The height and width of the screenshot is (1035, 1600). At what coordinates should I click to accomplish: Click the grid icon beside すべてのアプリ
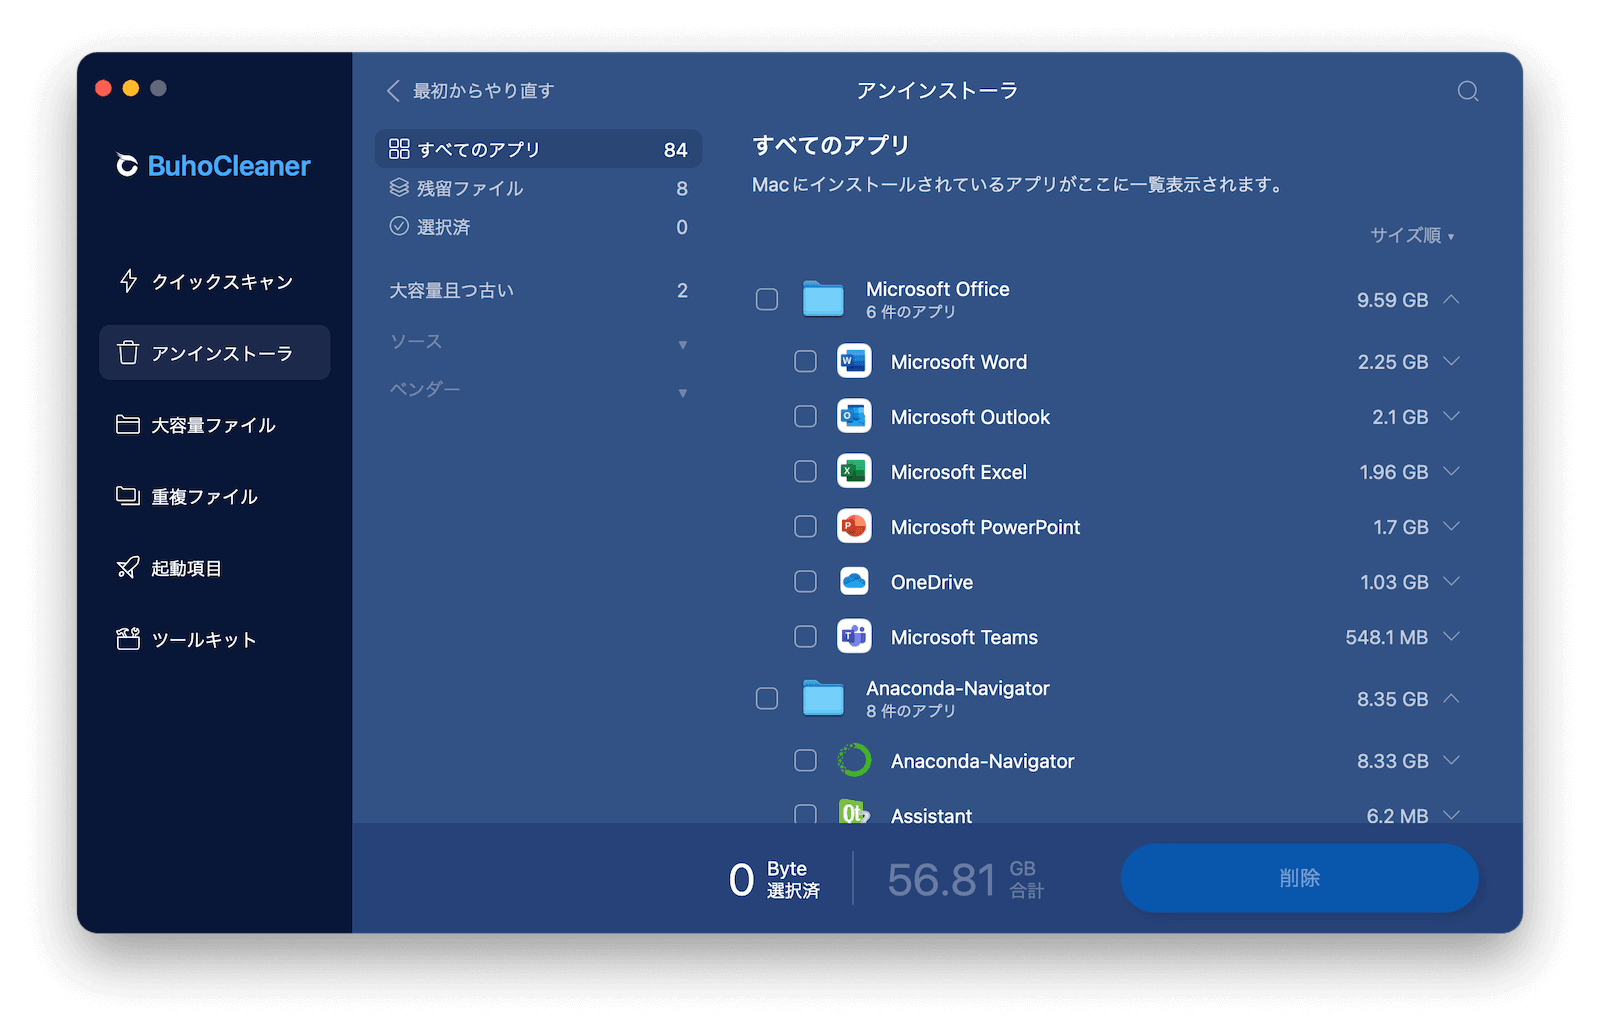[x=399, y=149]
